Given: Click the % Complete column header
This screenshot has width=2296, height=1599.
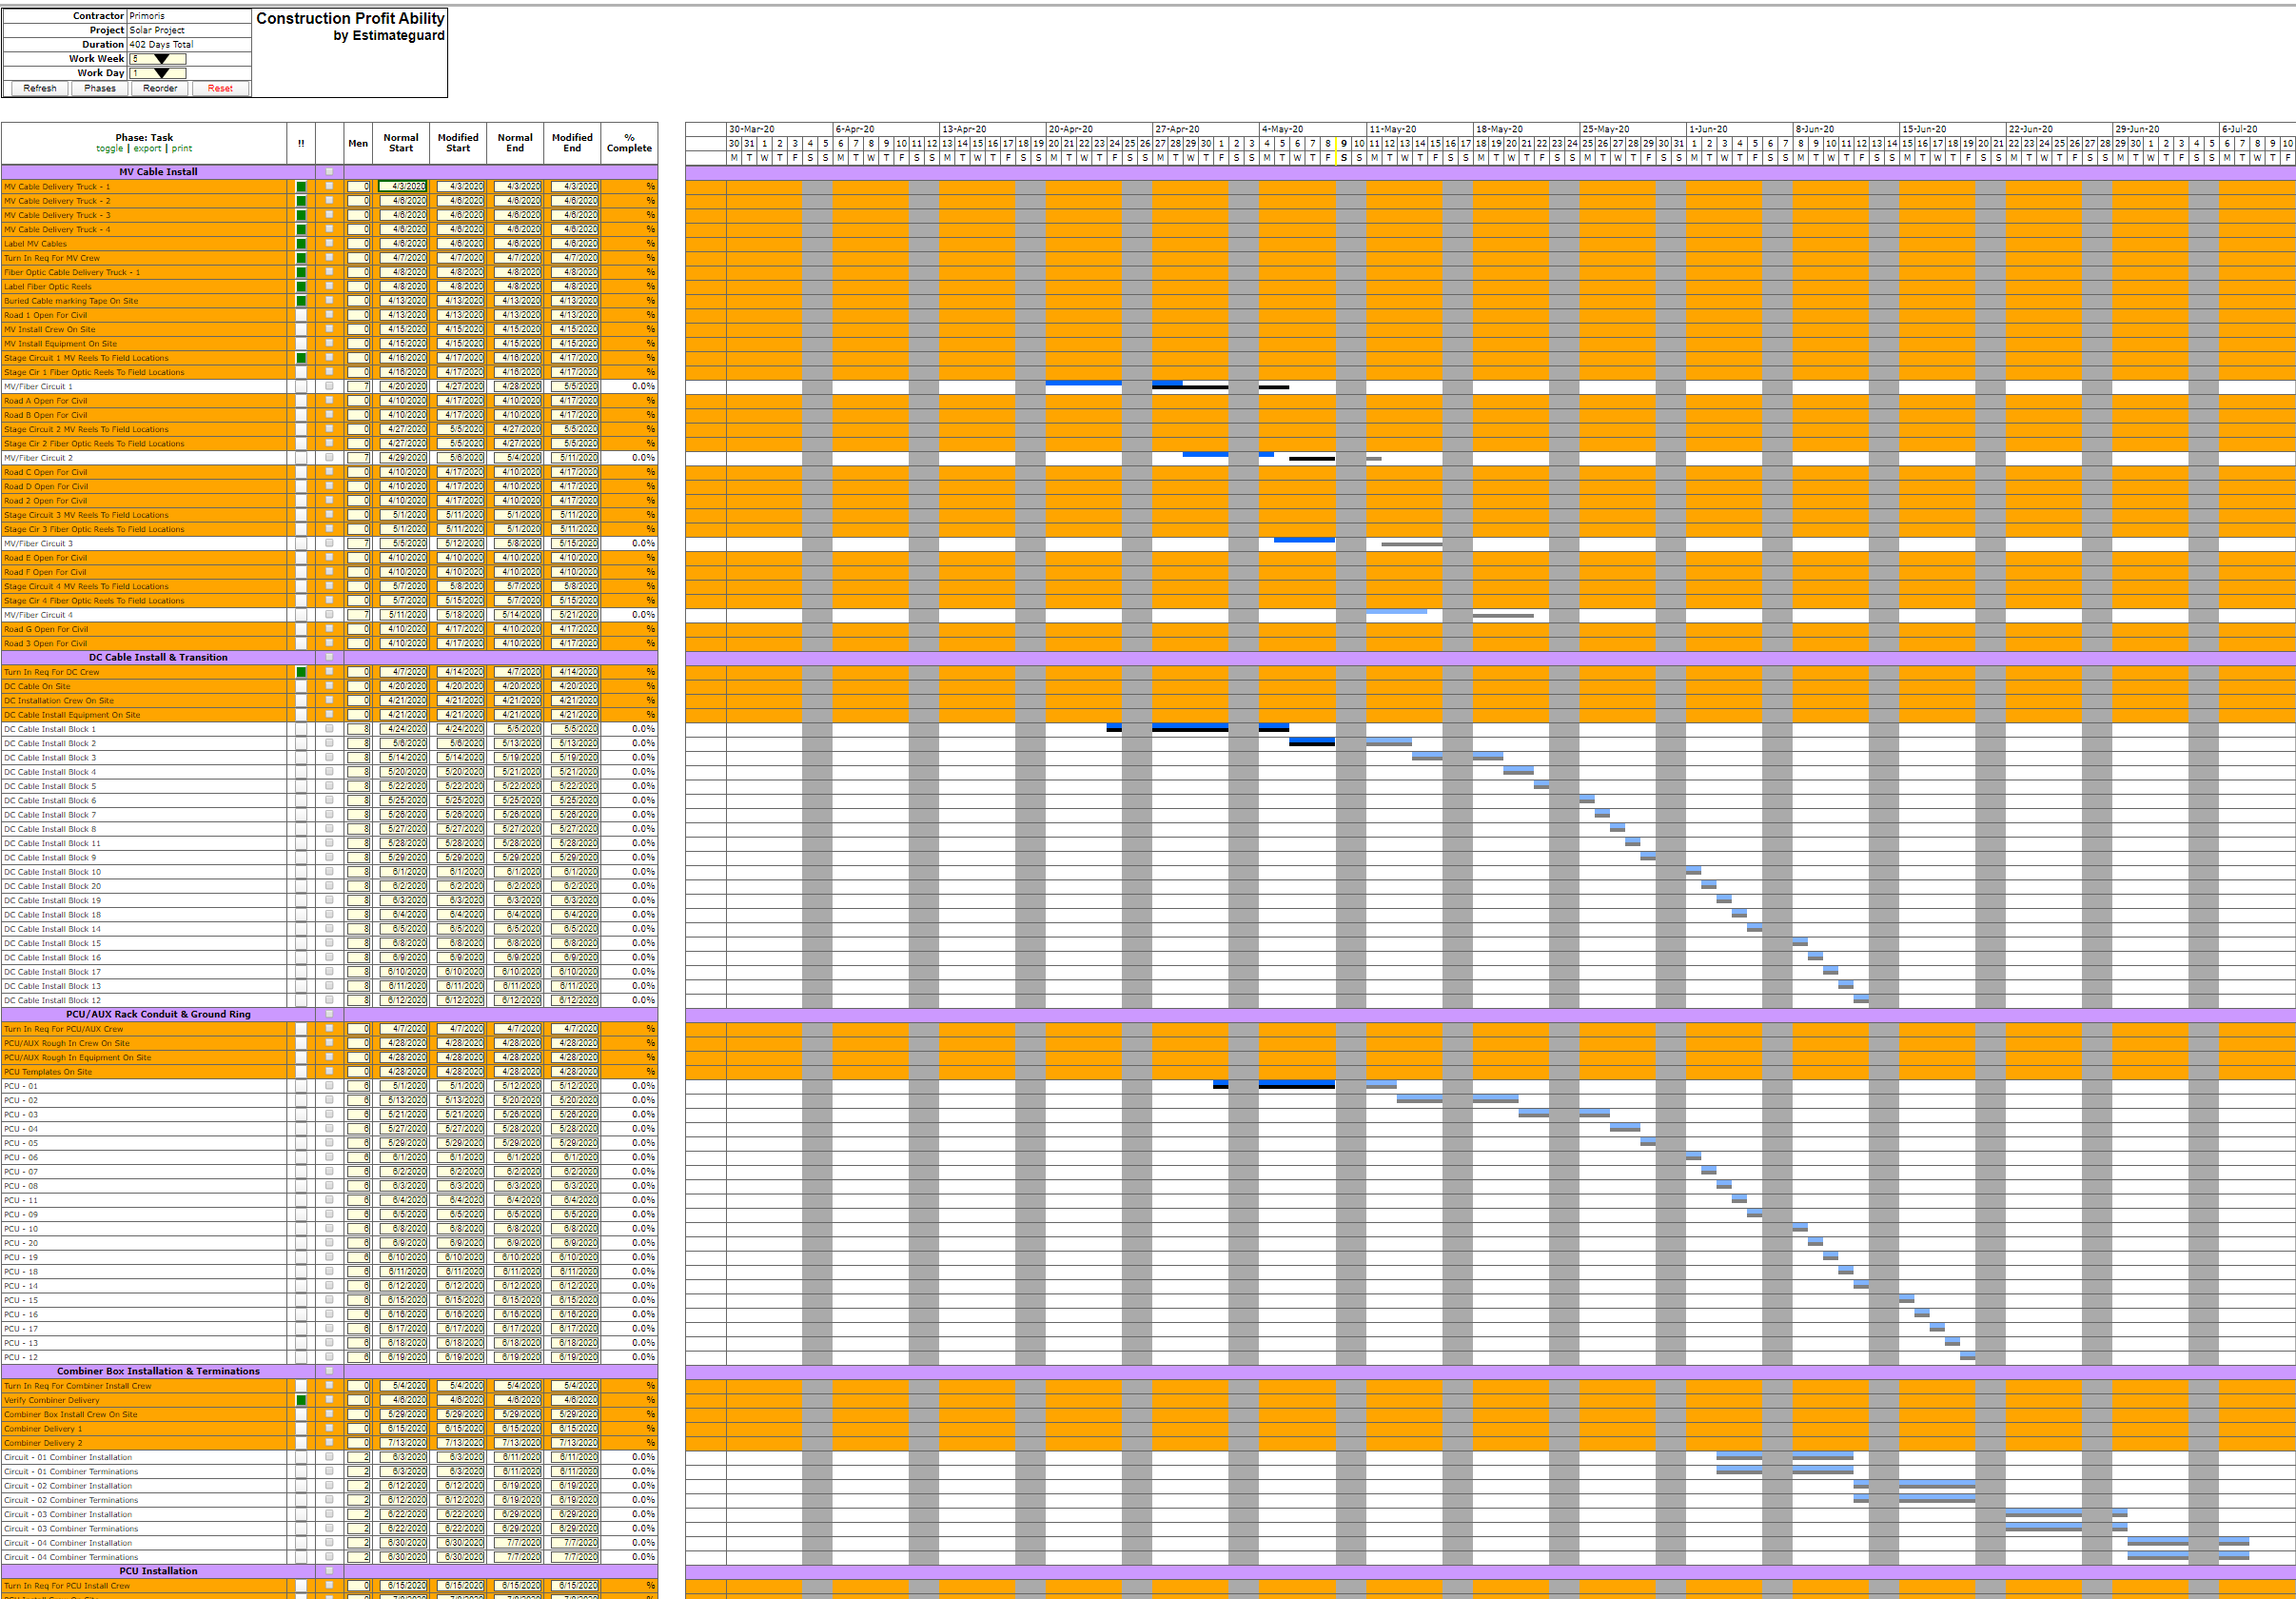Looking at the screenshot, I should point(629,143).
